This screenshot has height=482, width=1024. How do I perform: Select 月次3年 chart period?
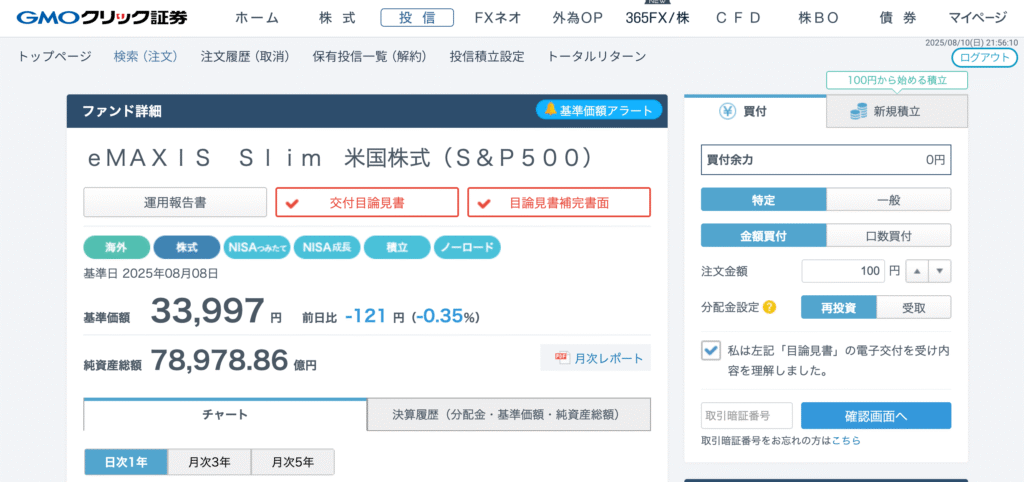coord(210,462)
